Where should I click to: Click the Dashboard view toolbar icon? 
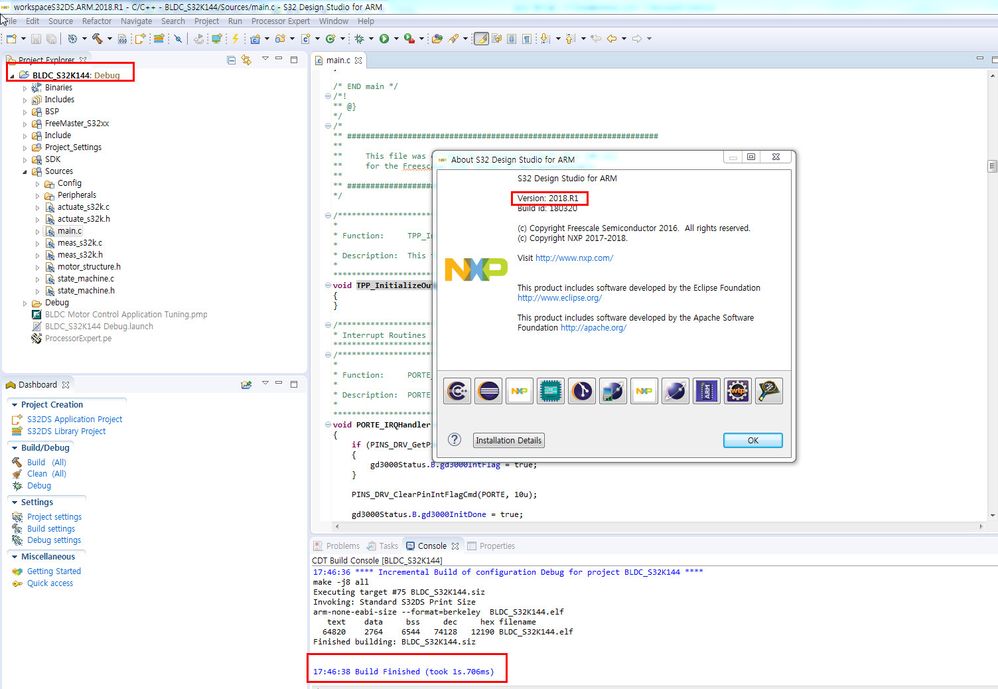(246, 384)
